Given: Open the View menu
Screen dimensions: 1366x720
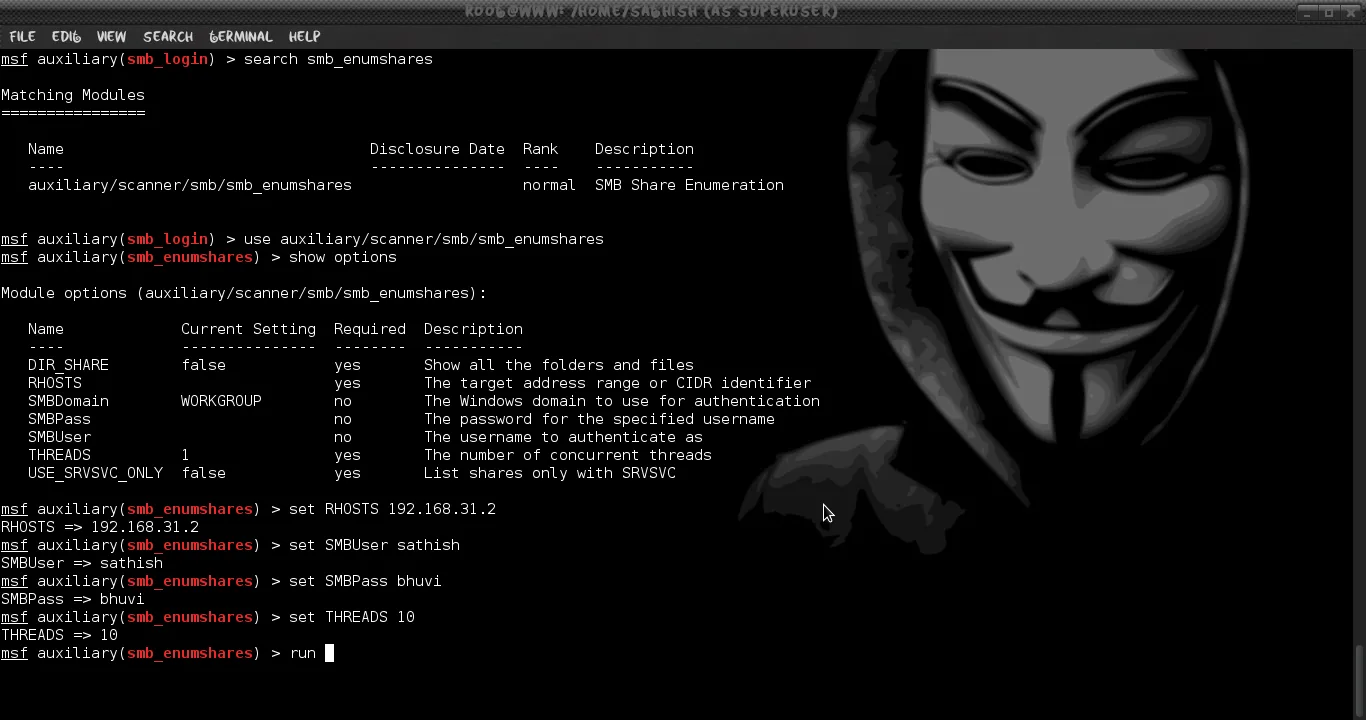Looking at the screenshot, I should coord(111,36).
